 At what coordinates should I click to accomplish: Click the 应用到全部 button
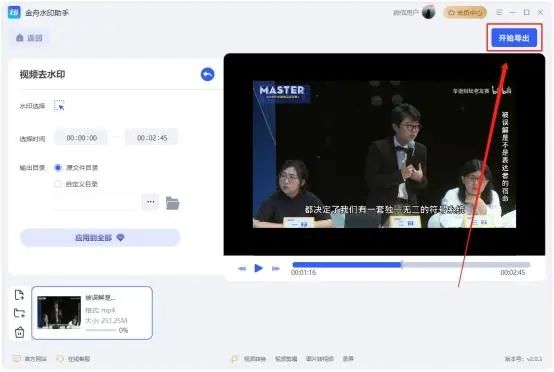pos(100,238)
